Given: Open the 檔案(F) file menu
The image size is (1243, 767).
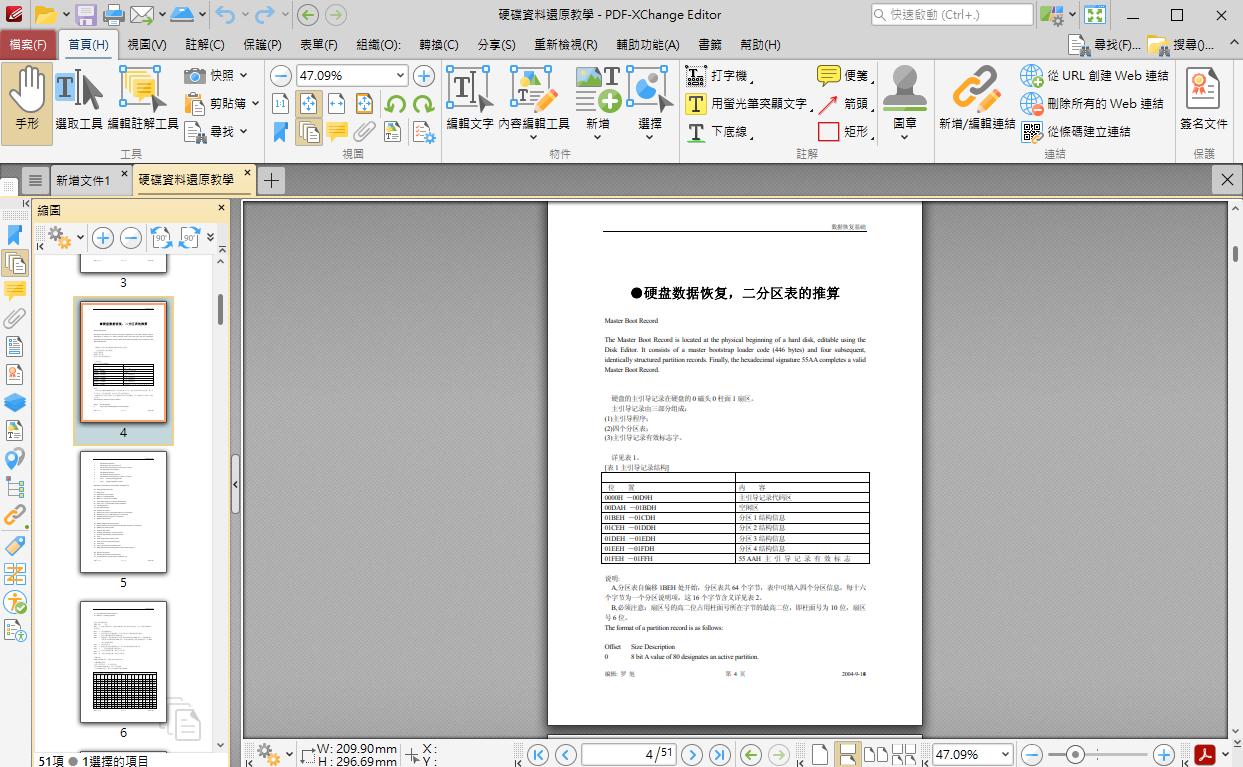Looking at the screenshot, I should click(x=28, y=45).
